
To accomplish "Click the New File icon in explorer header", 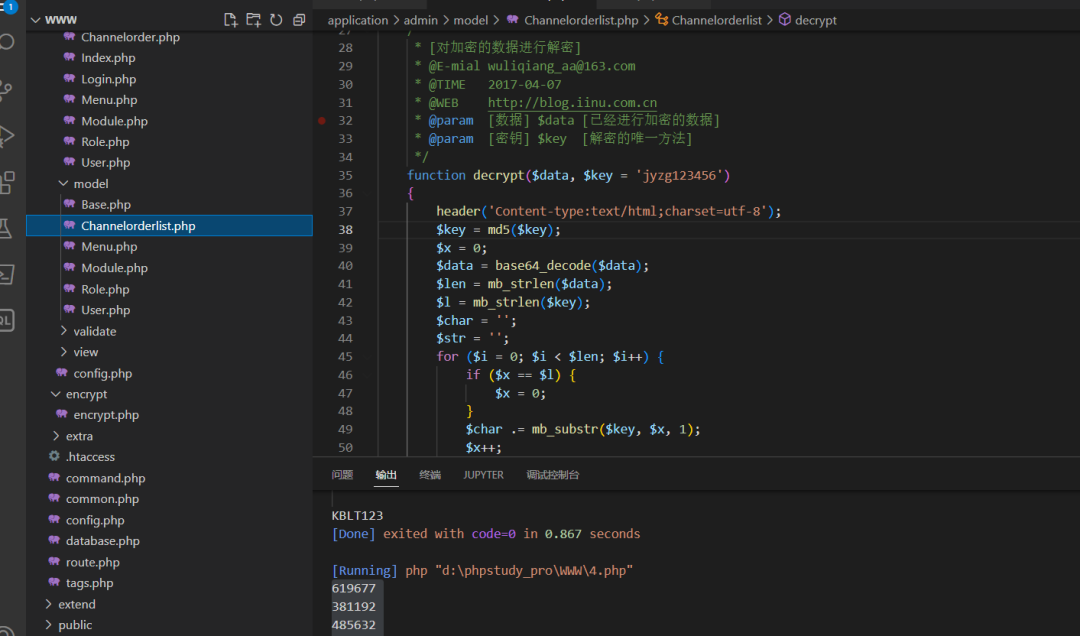I will (x=231, y=20).
